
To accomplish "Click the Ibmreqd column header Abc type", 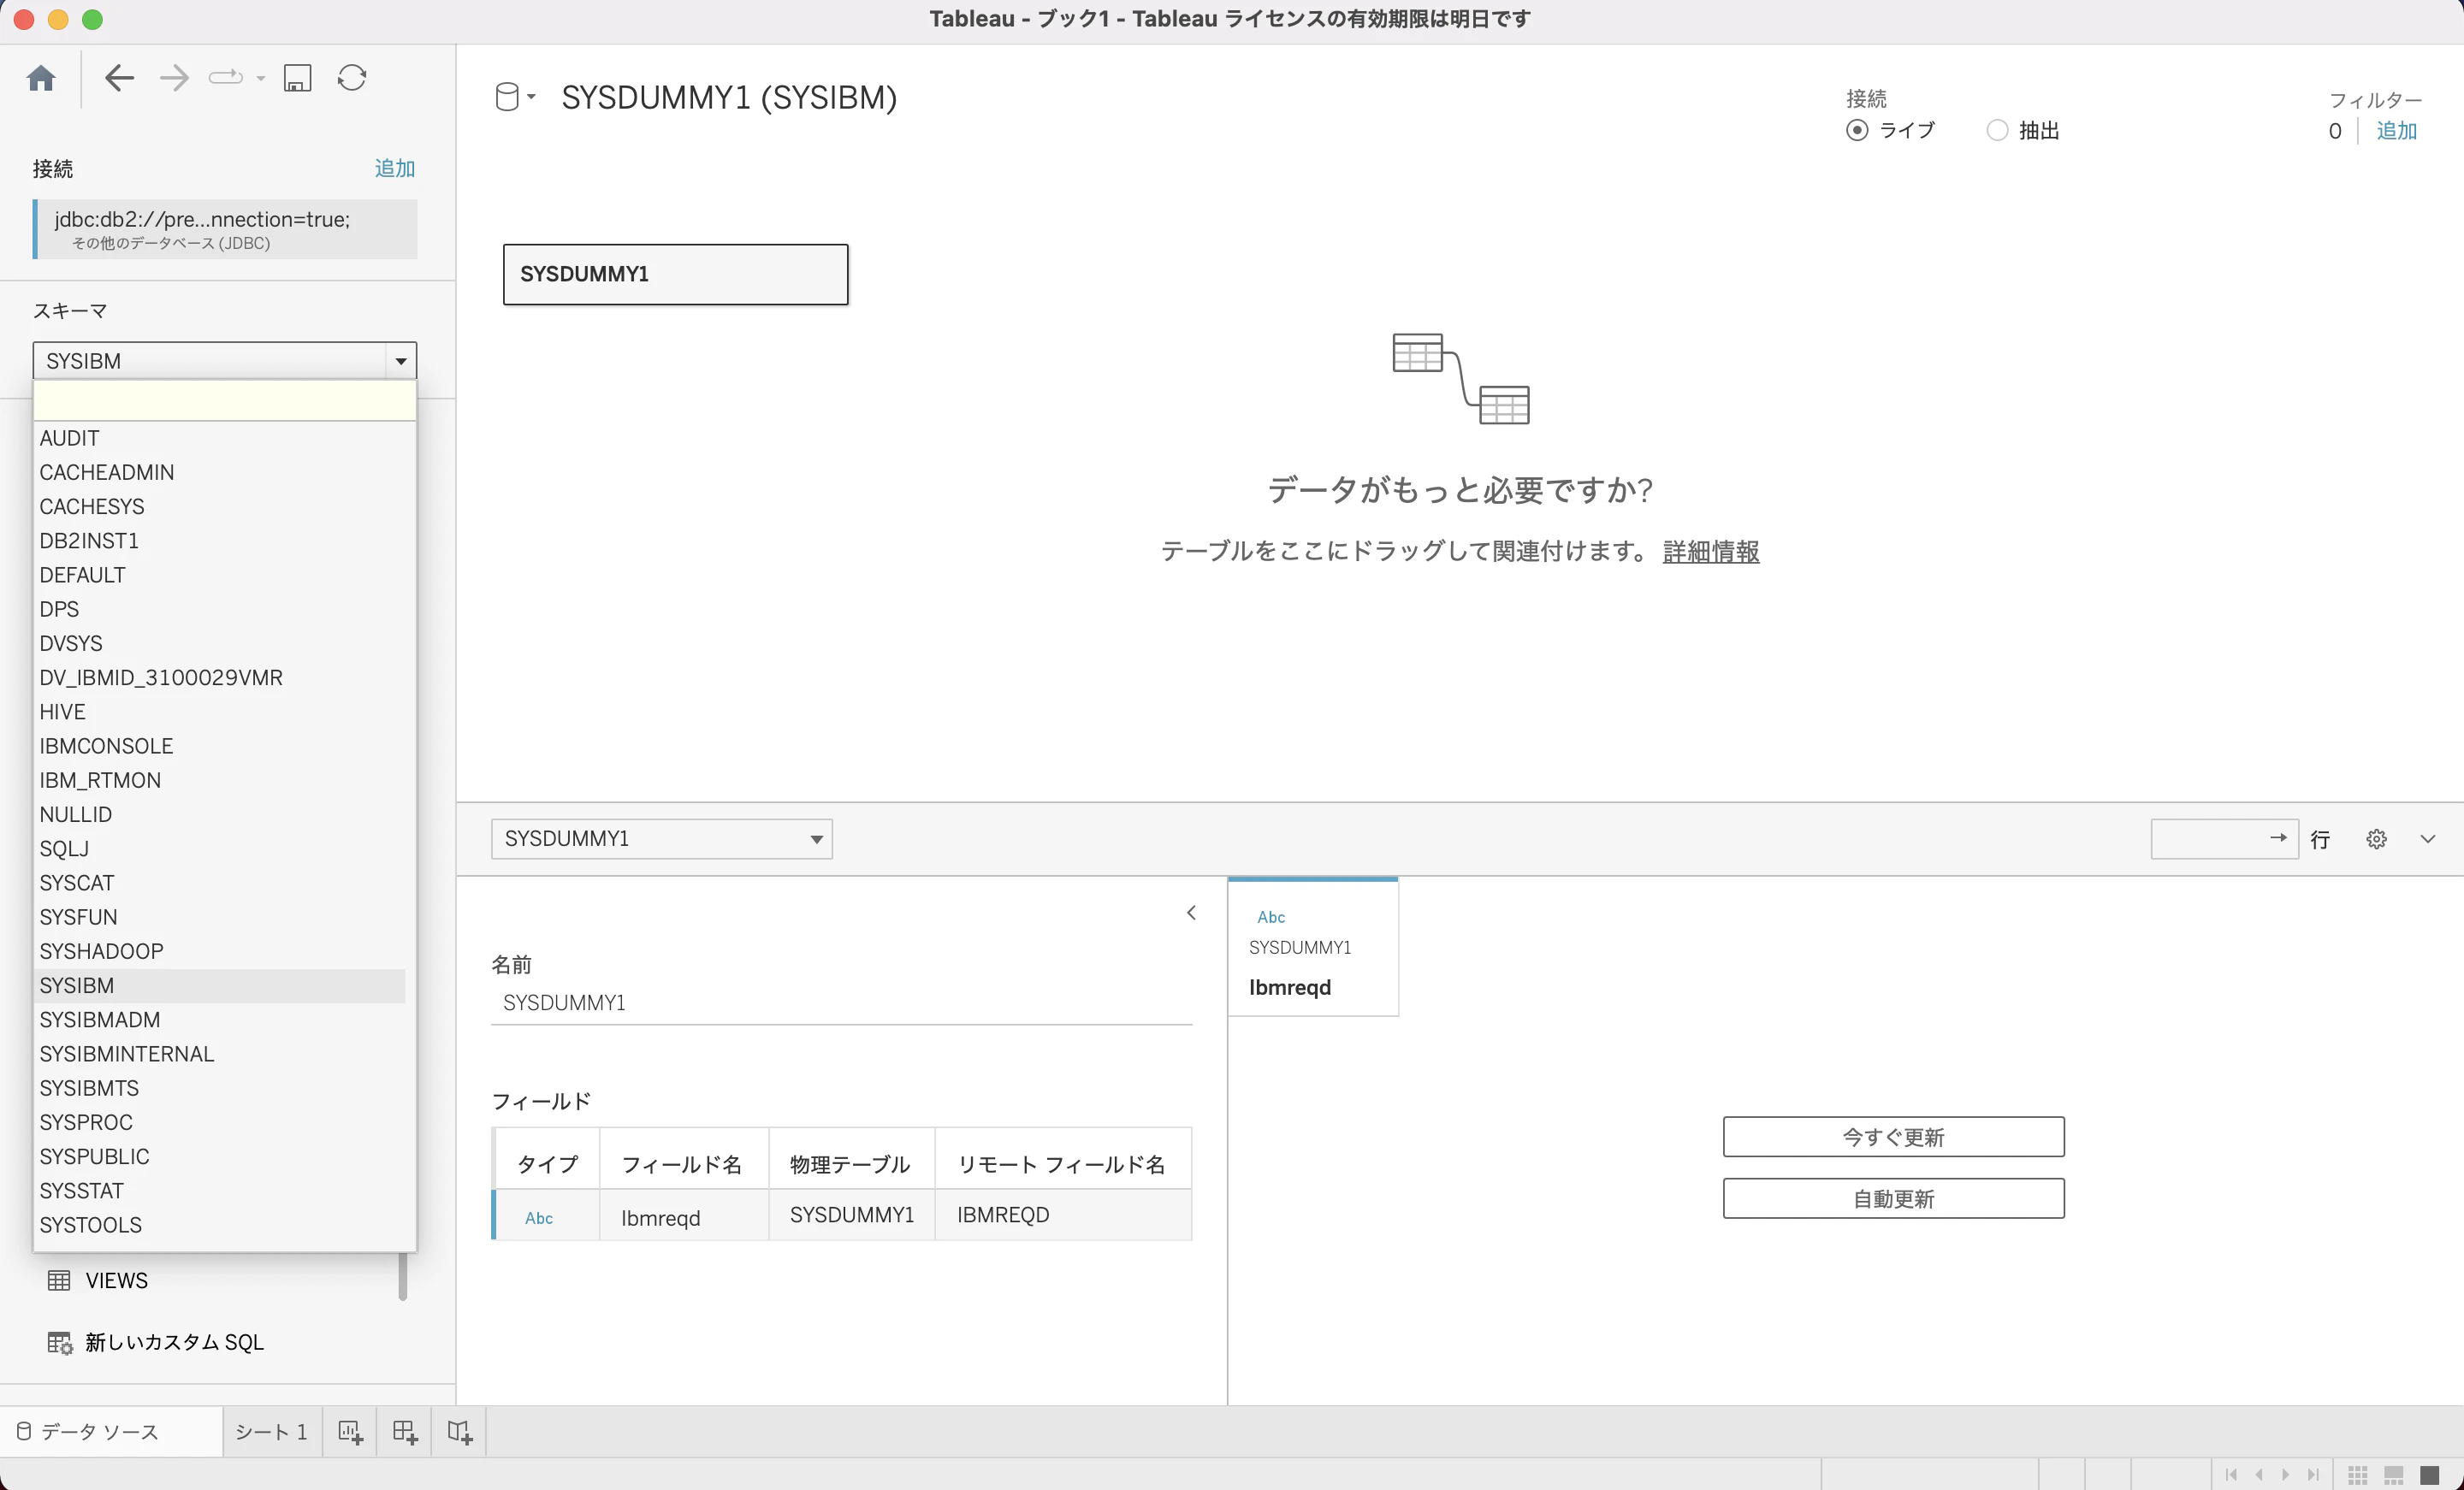I will [1271, 917].
